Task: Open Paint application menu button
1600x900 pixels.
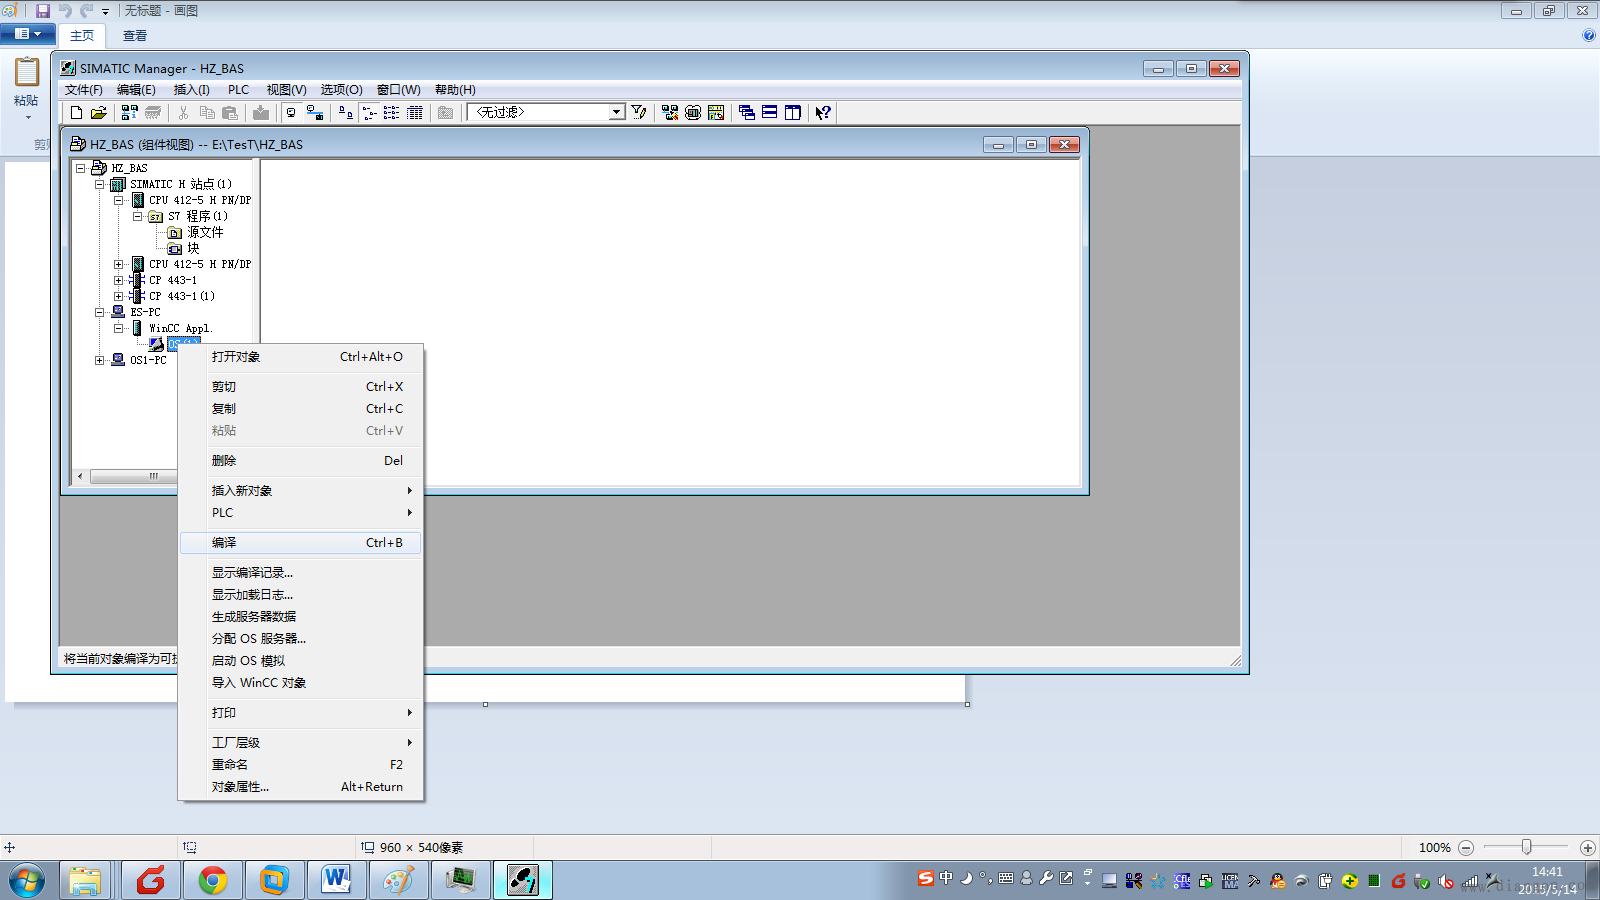Action: (28, 34)
